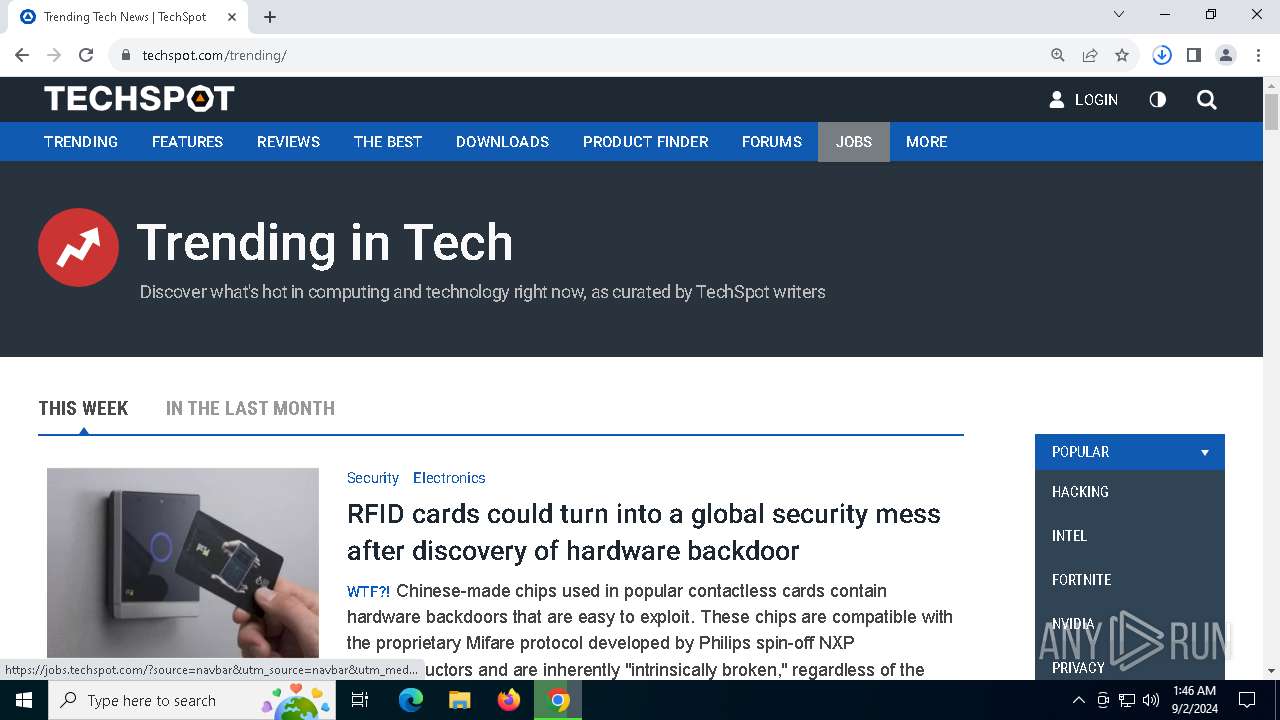
Task: Click the RFID card article thumbnail
Action: tap(183, 563)
